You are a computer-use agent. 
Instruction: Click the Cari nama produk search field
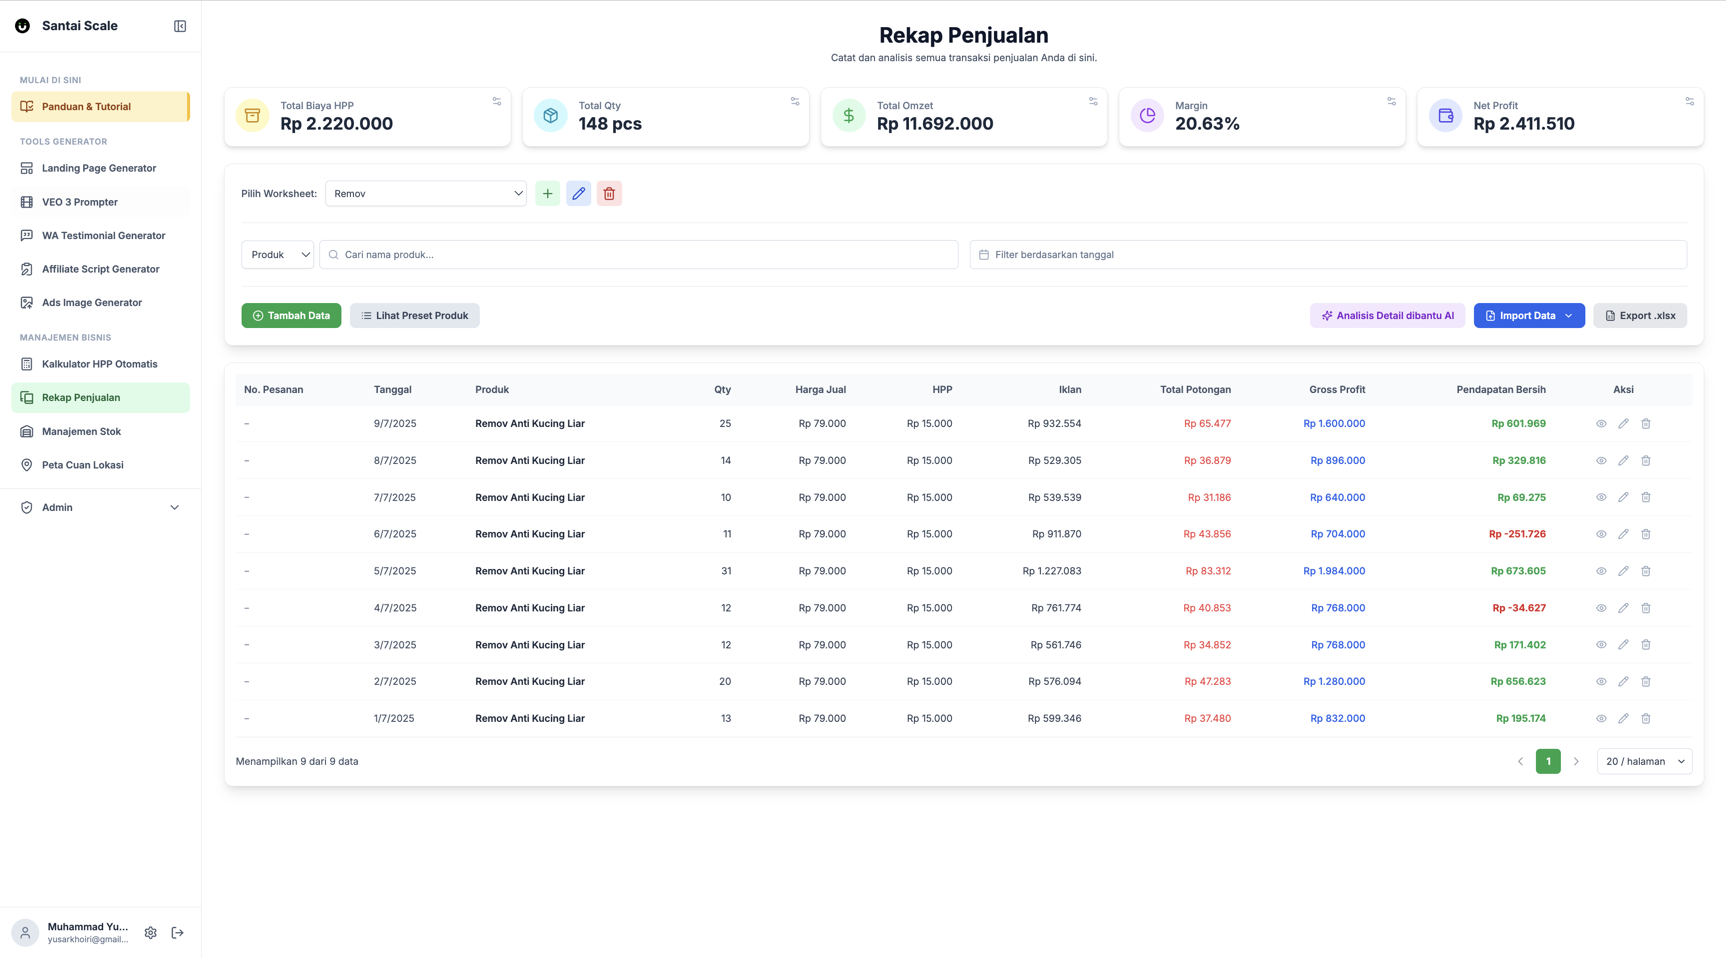[x=640, y=255]
